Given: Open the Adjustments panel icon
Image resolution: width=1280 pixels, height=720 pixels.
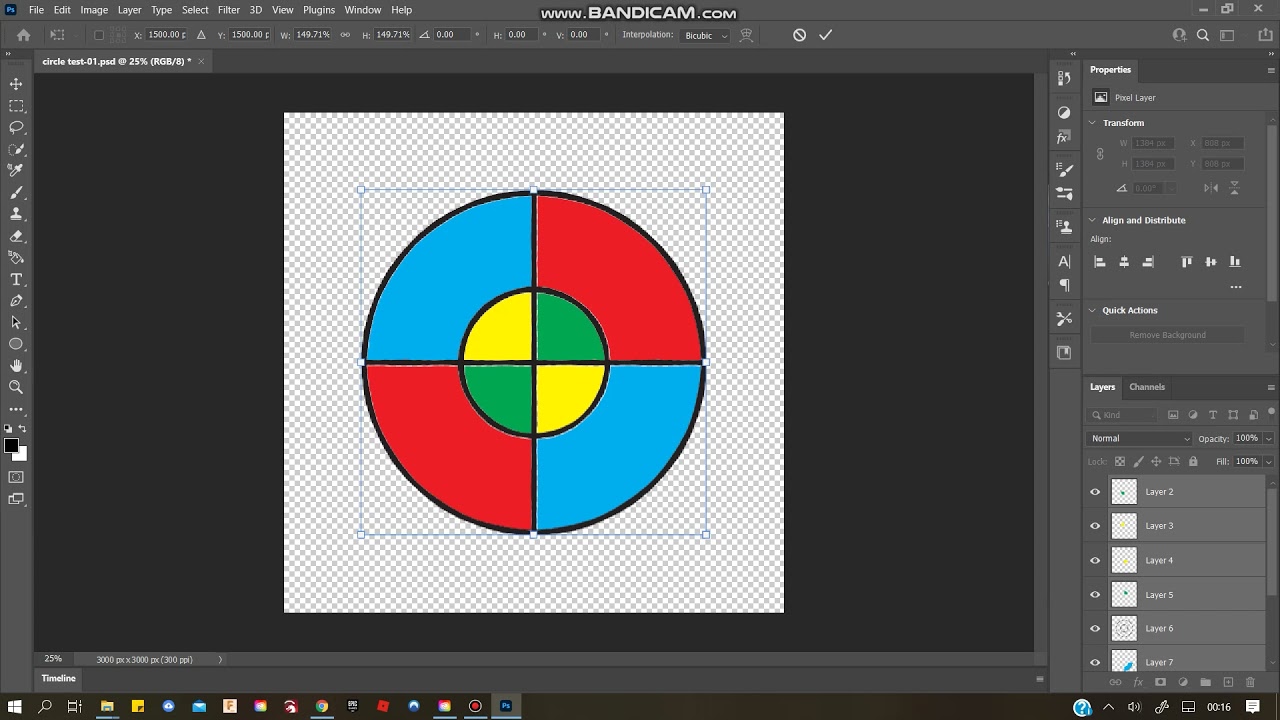Looking at the screenshot, I should 1064,113.
